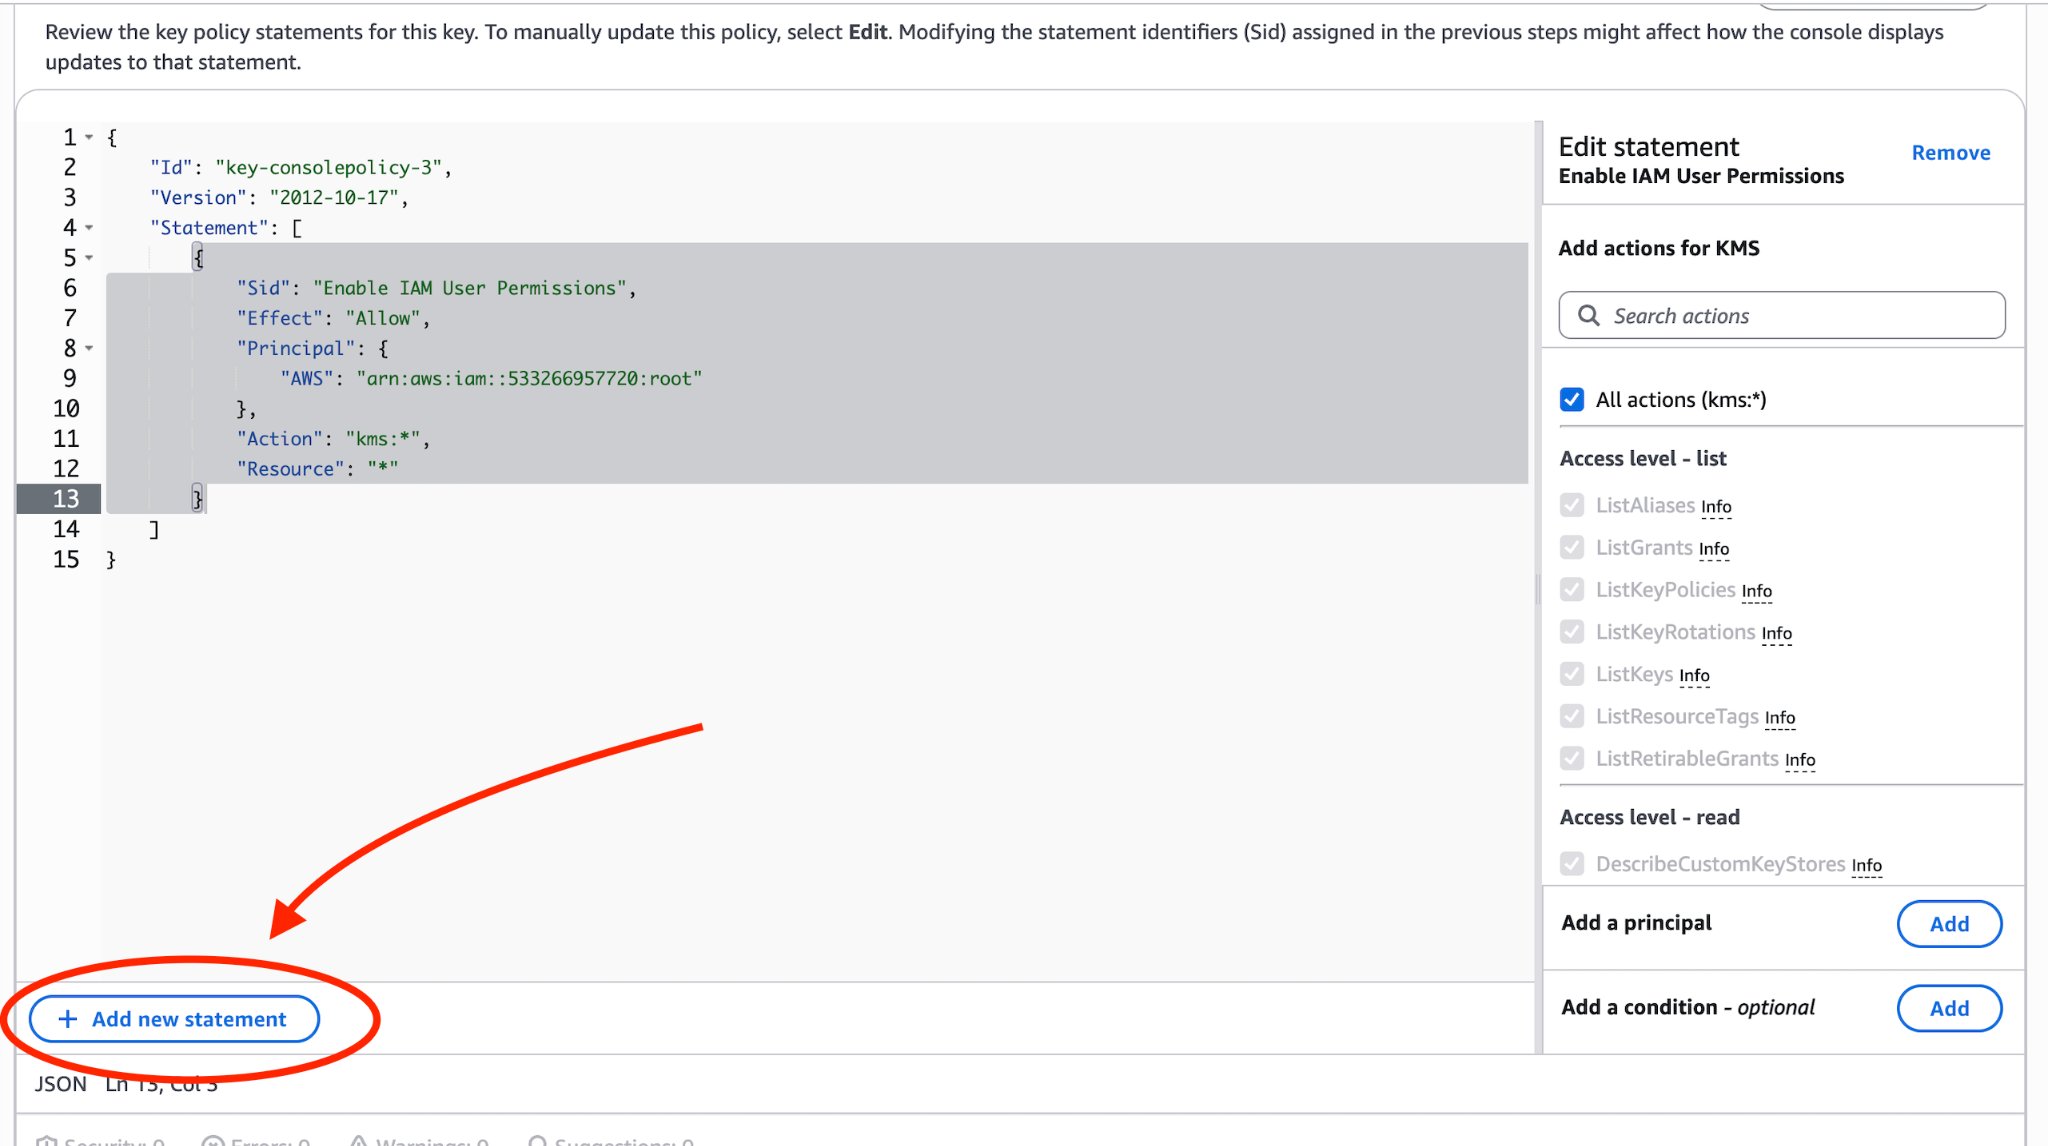Click the "Action": "kms:*" line

(333, 439)
